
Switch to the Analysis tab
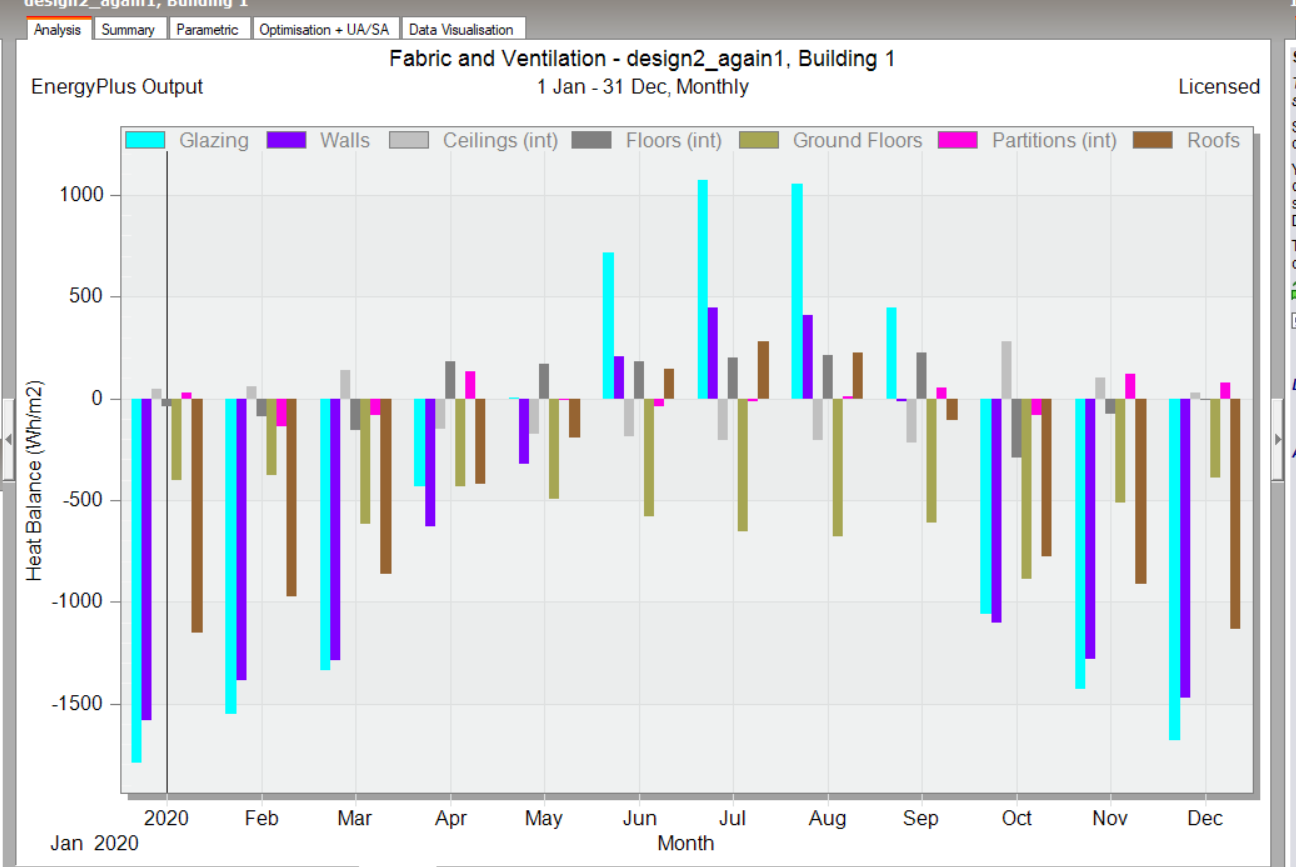click(x=58, y=29)
